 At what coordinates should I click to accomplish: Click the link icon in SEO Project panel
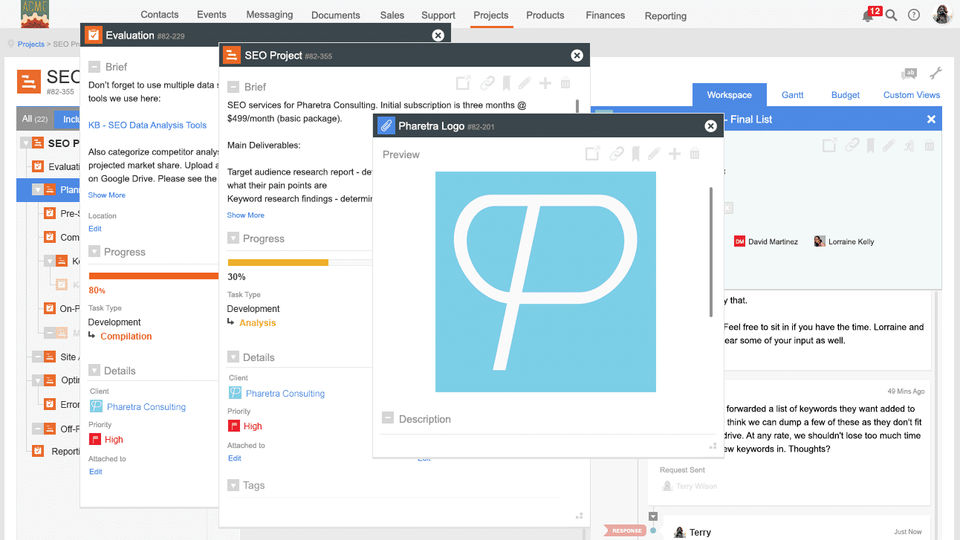[487, 83]
